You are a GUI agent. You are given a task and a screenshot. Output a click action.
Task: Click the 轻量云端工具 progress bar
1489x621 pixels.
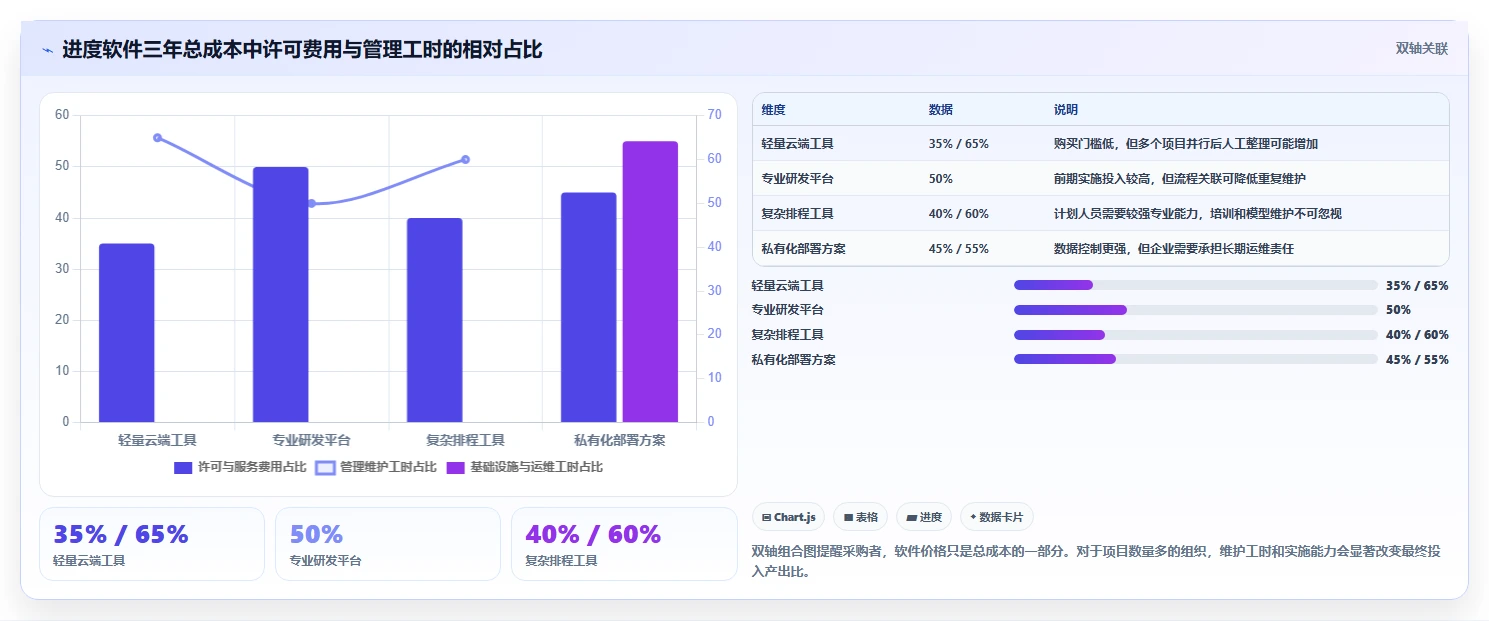click(x=1196, y=285)
